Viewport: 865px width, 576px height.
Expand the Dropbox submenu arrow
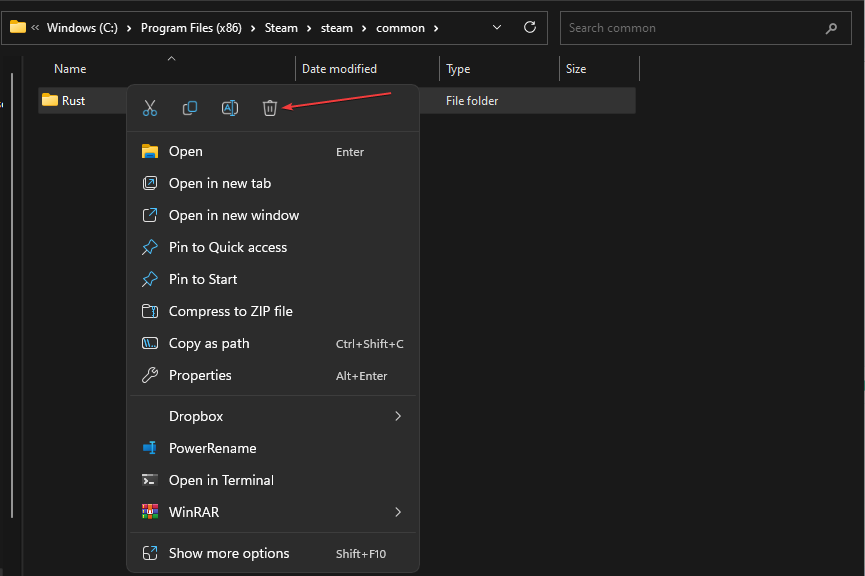pyautogui.click(x=398, y=416)
